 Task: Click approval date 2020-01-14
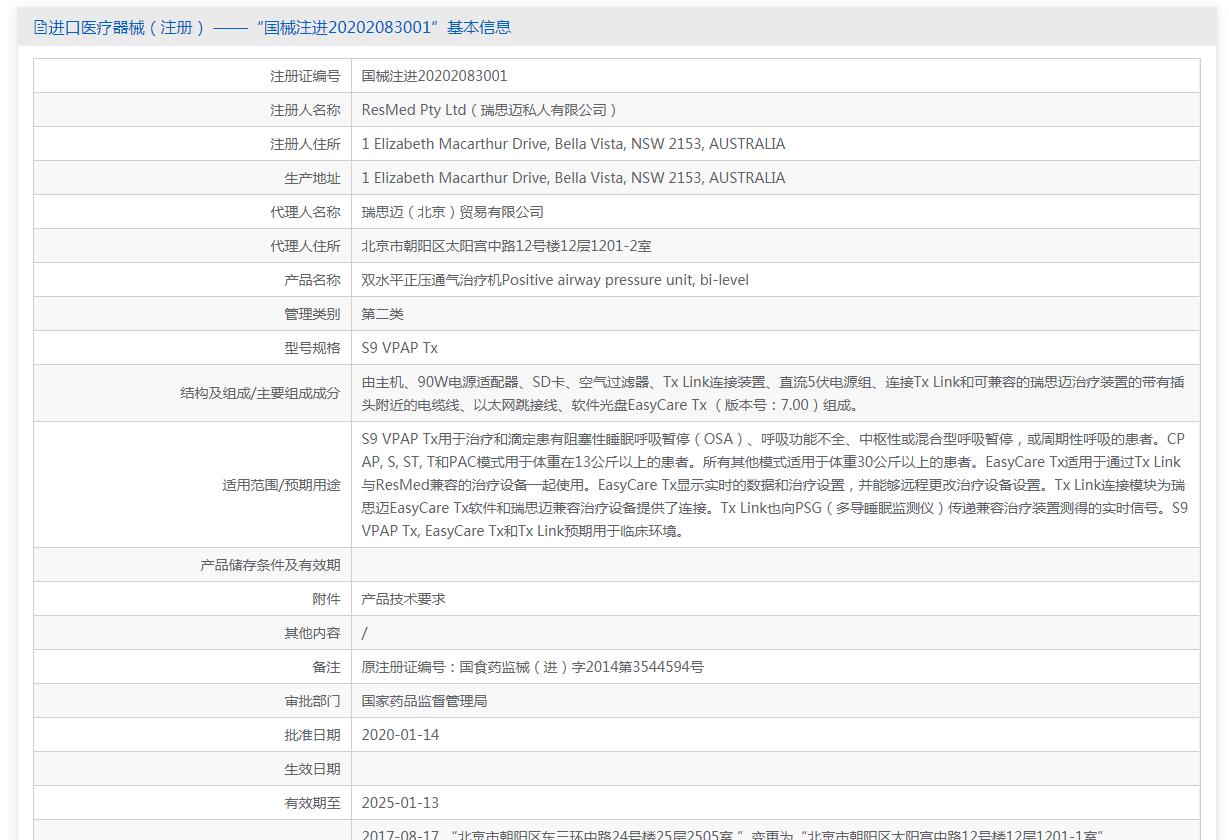400,735
